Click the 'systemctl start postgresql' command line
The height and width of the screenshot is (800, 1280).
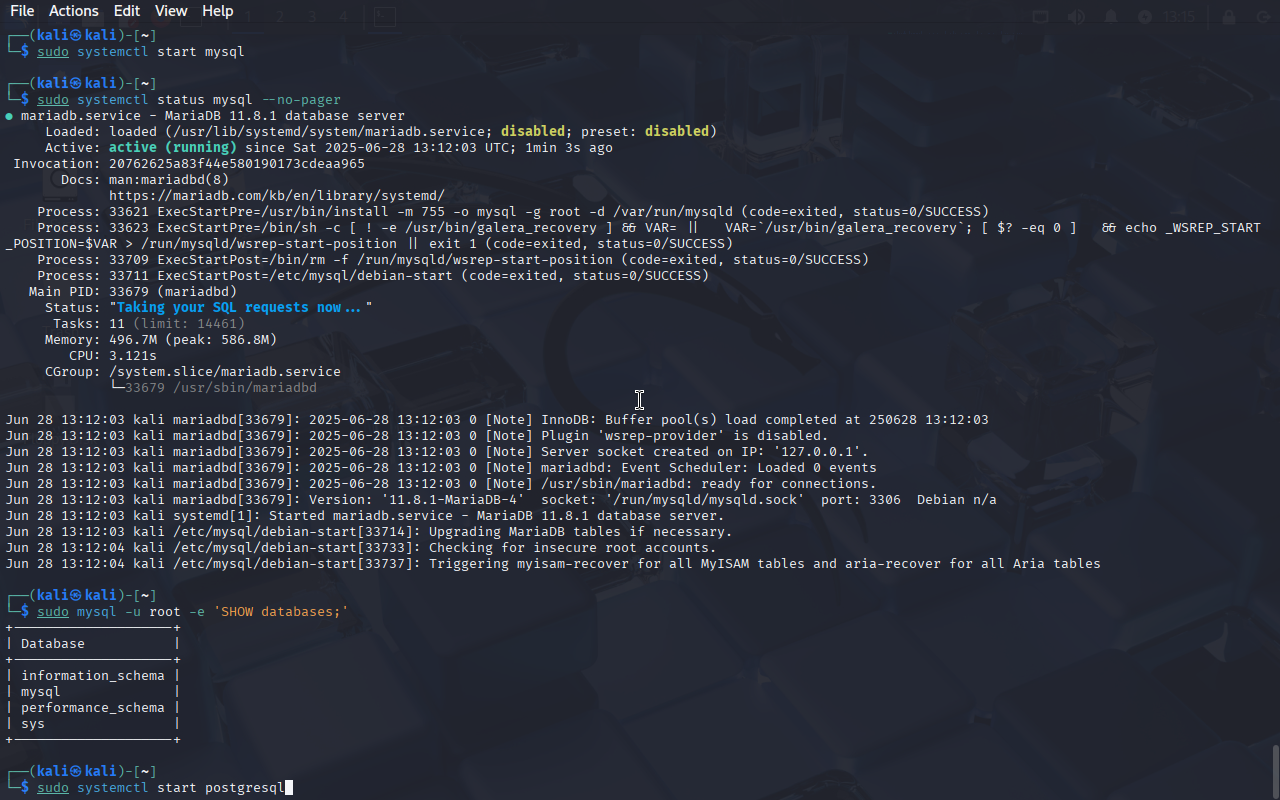(161, 787)
